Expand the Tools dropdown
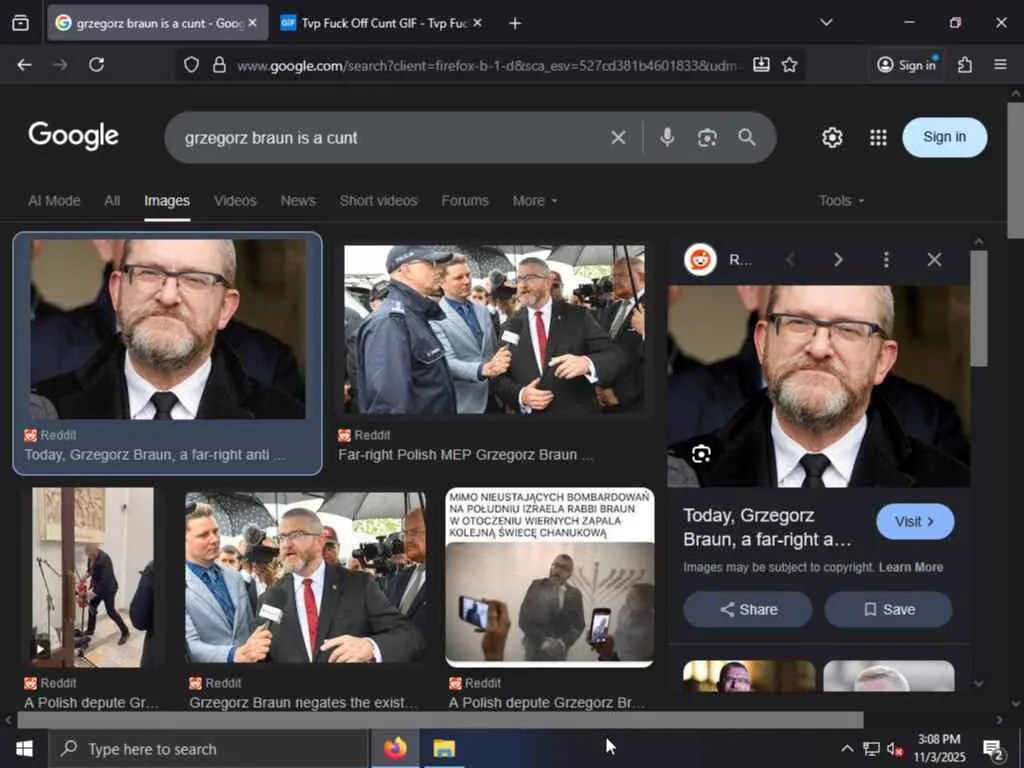1024x768 pixels. click(841, 200)
